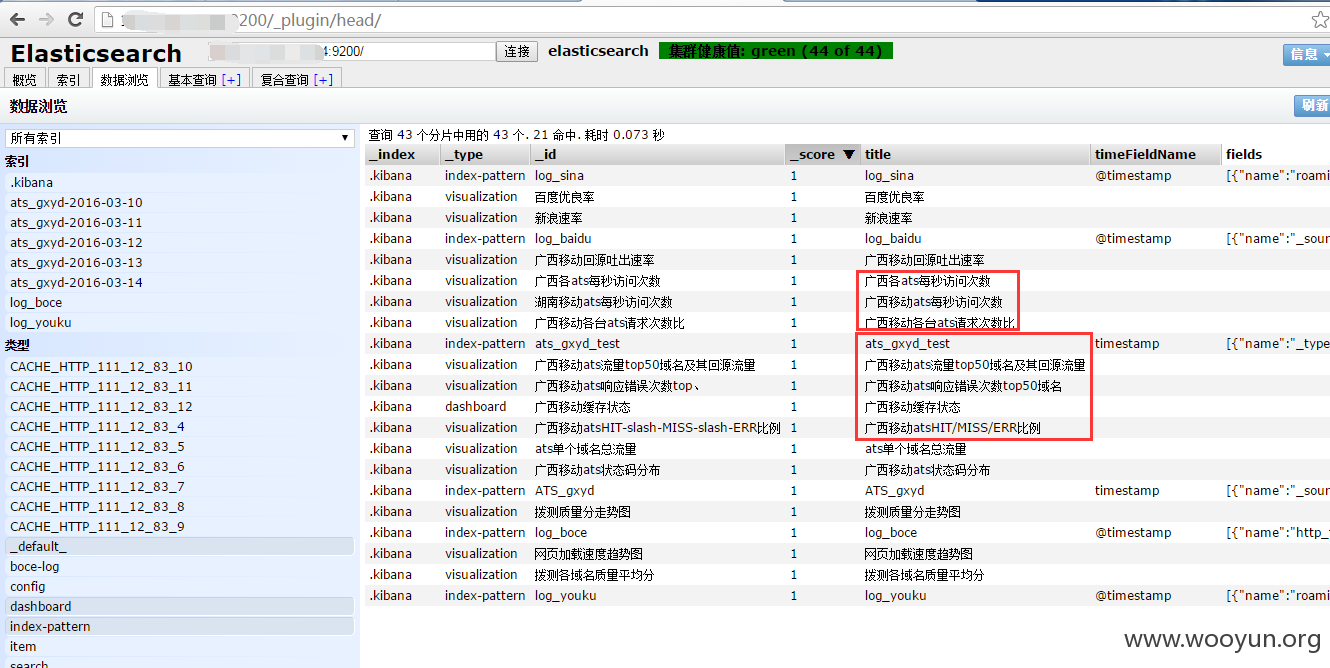
Task: Open dashboard row 广西移动缓存状态
Action: tap(848, 407)
